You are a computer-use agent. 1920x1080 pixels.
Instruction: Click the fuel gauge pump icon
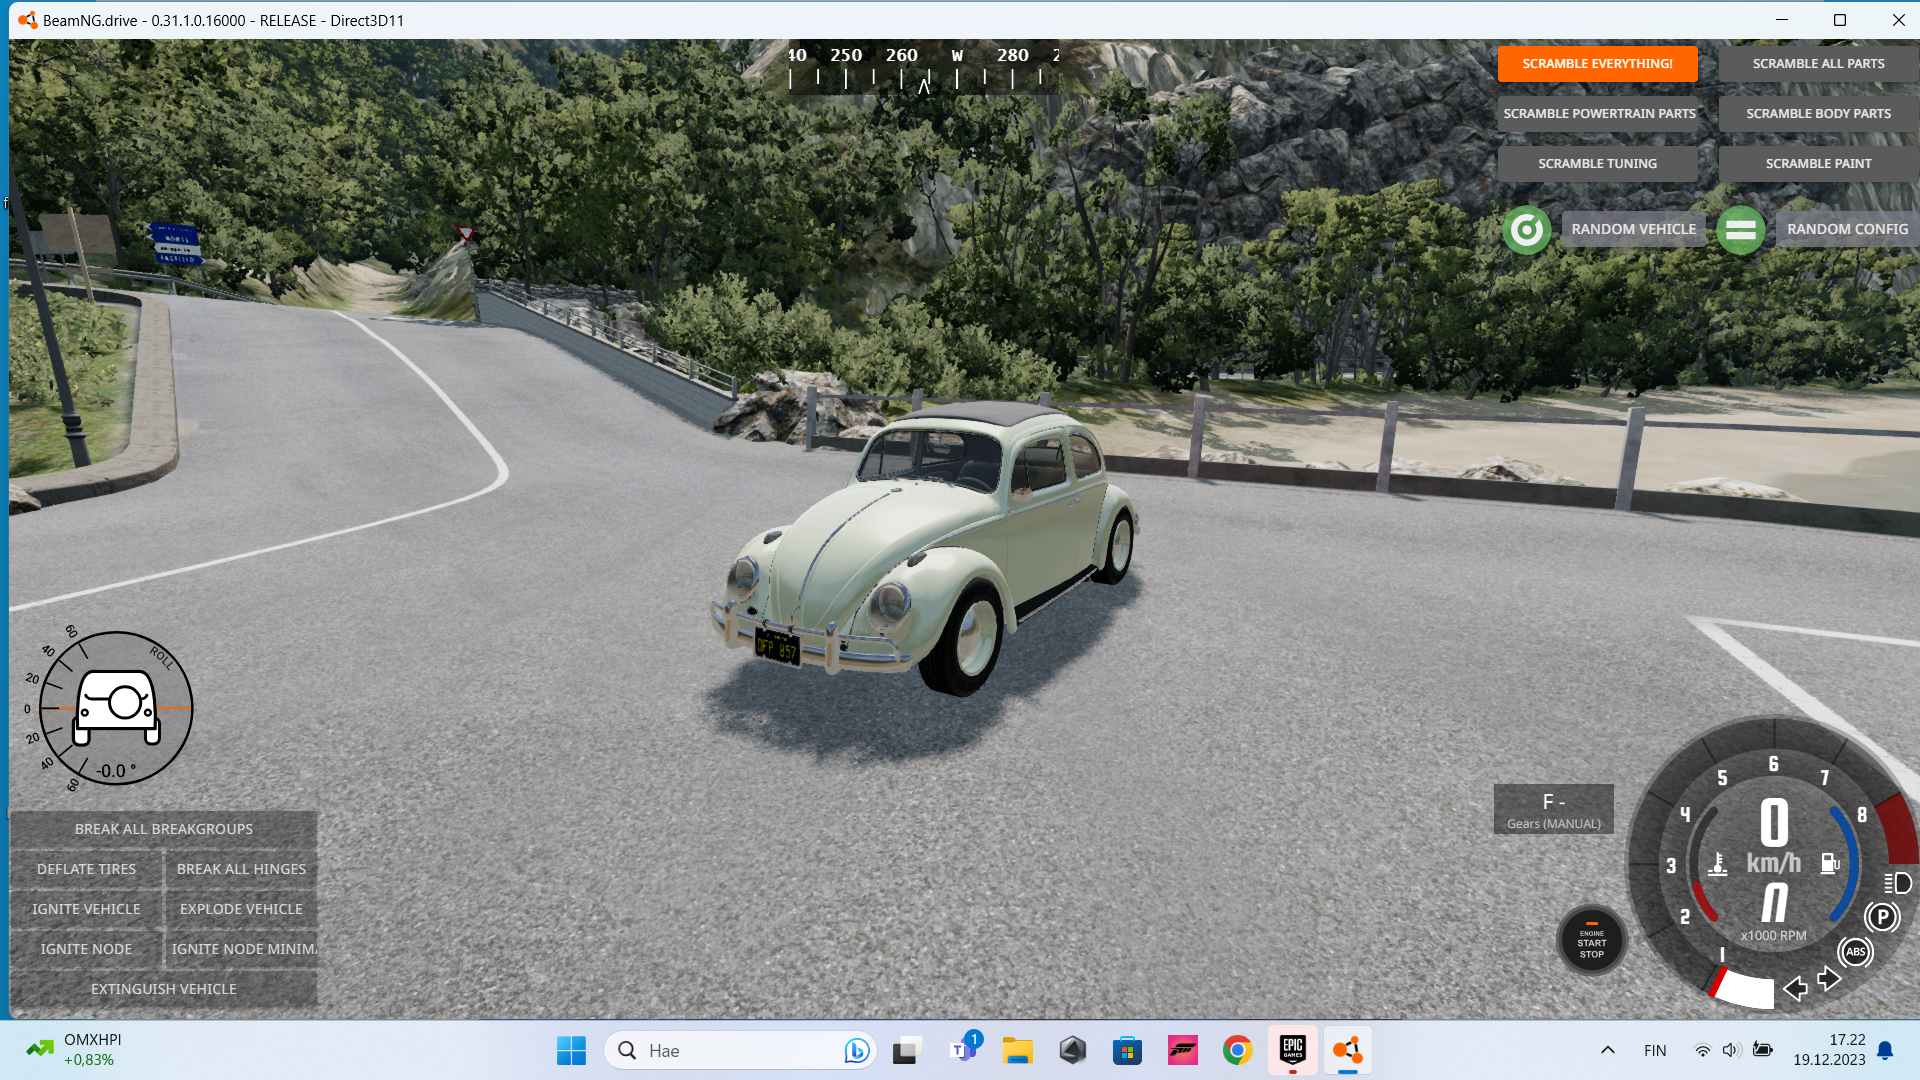[1829, 863]
